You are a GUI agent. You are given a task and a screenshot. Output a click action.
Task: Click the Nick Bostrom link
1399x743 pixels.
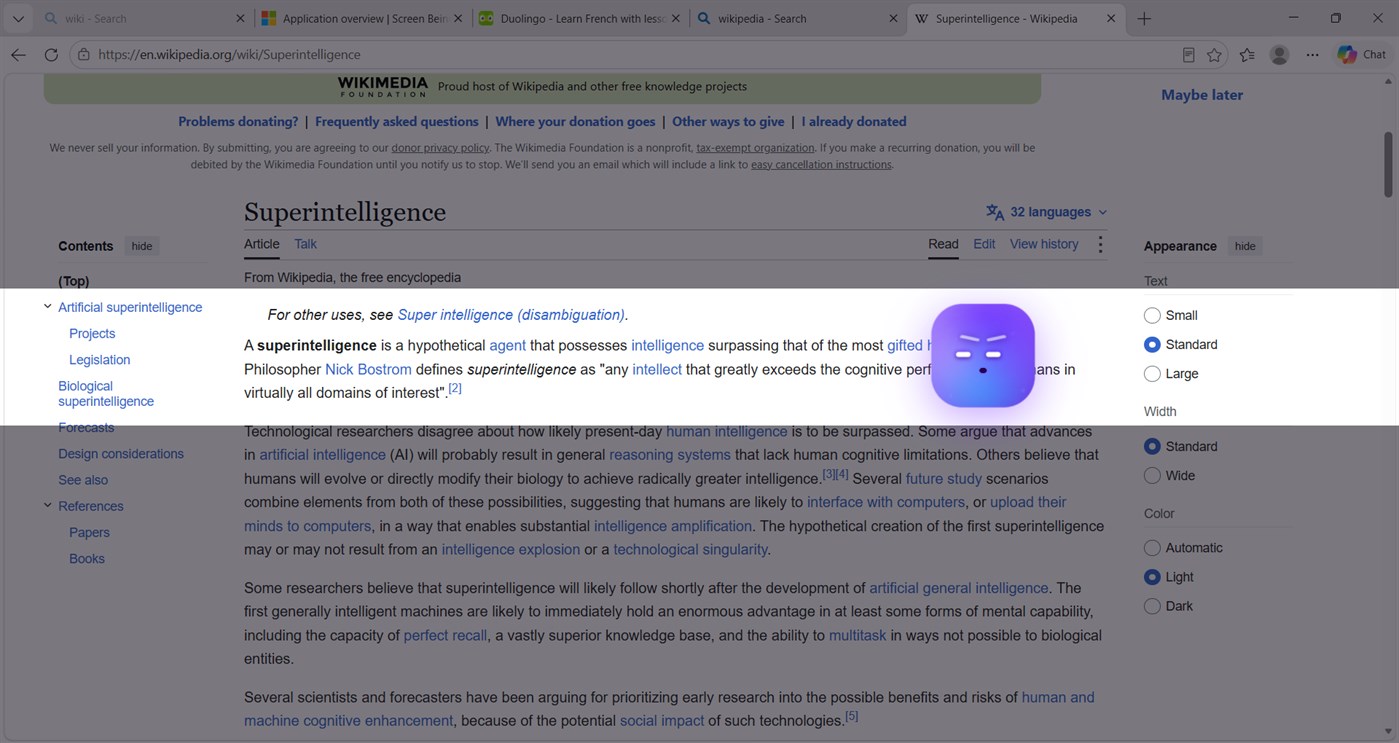coord(368,369)
